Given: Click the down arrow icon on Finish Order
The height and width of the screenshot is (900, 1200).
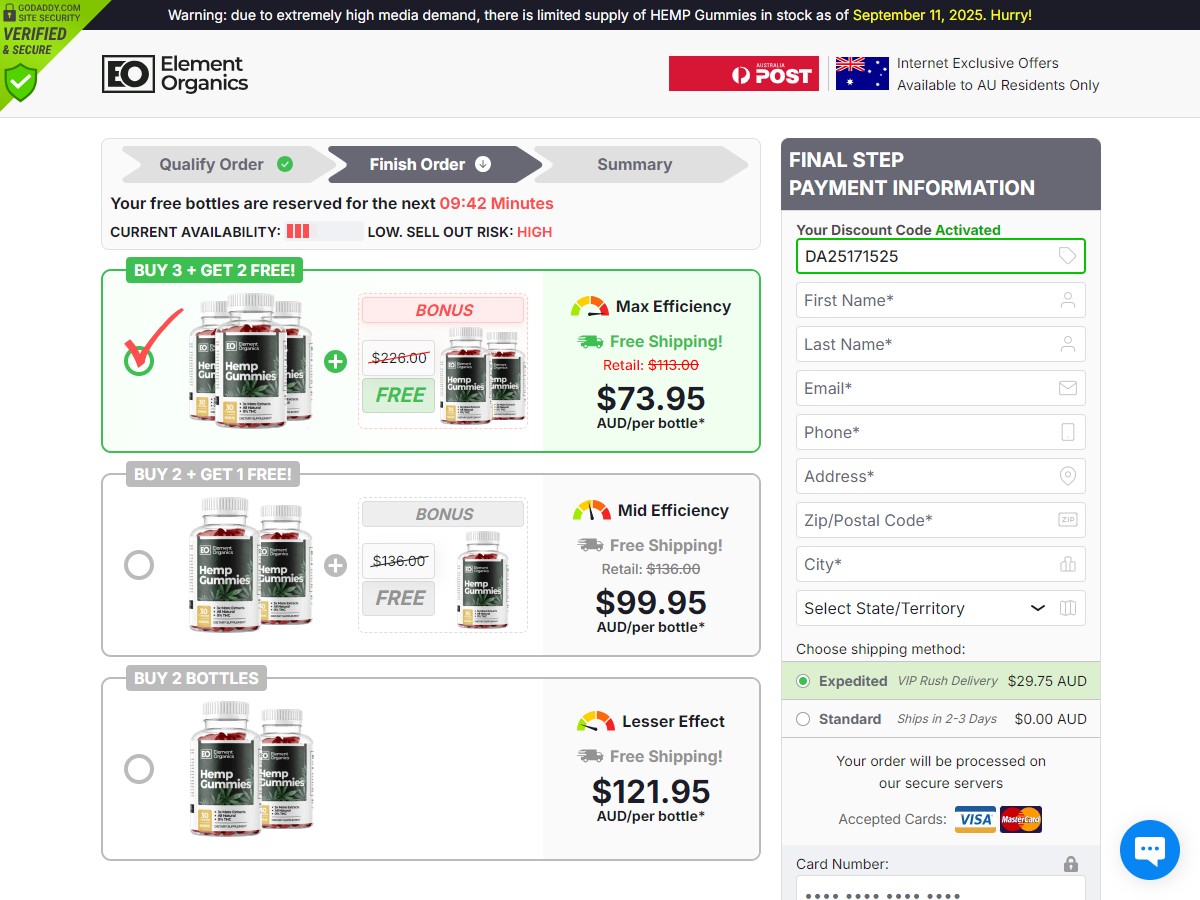Looking at the screenshot, I should [x=483, y=164].
